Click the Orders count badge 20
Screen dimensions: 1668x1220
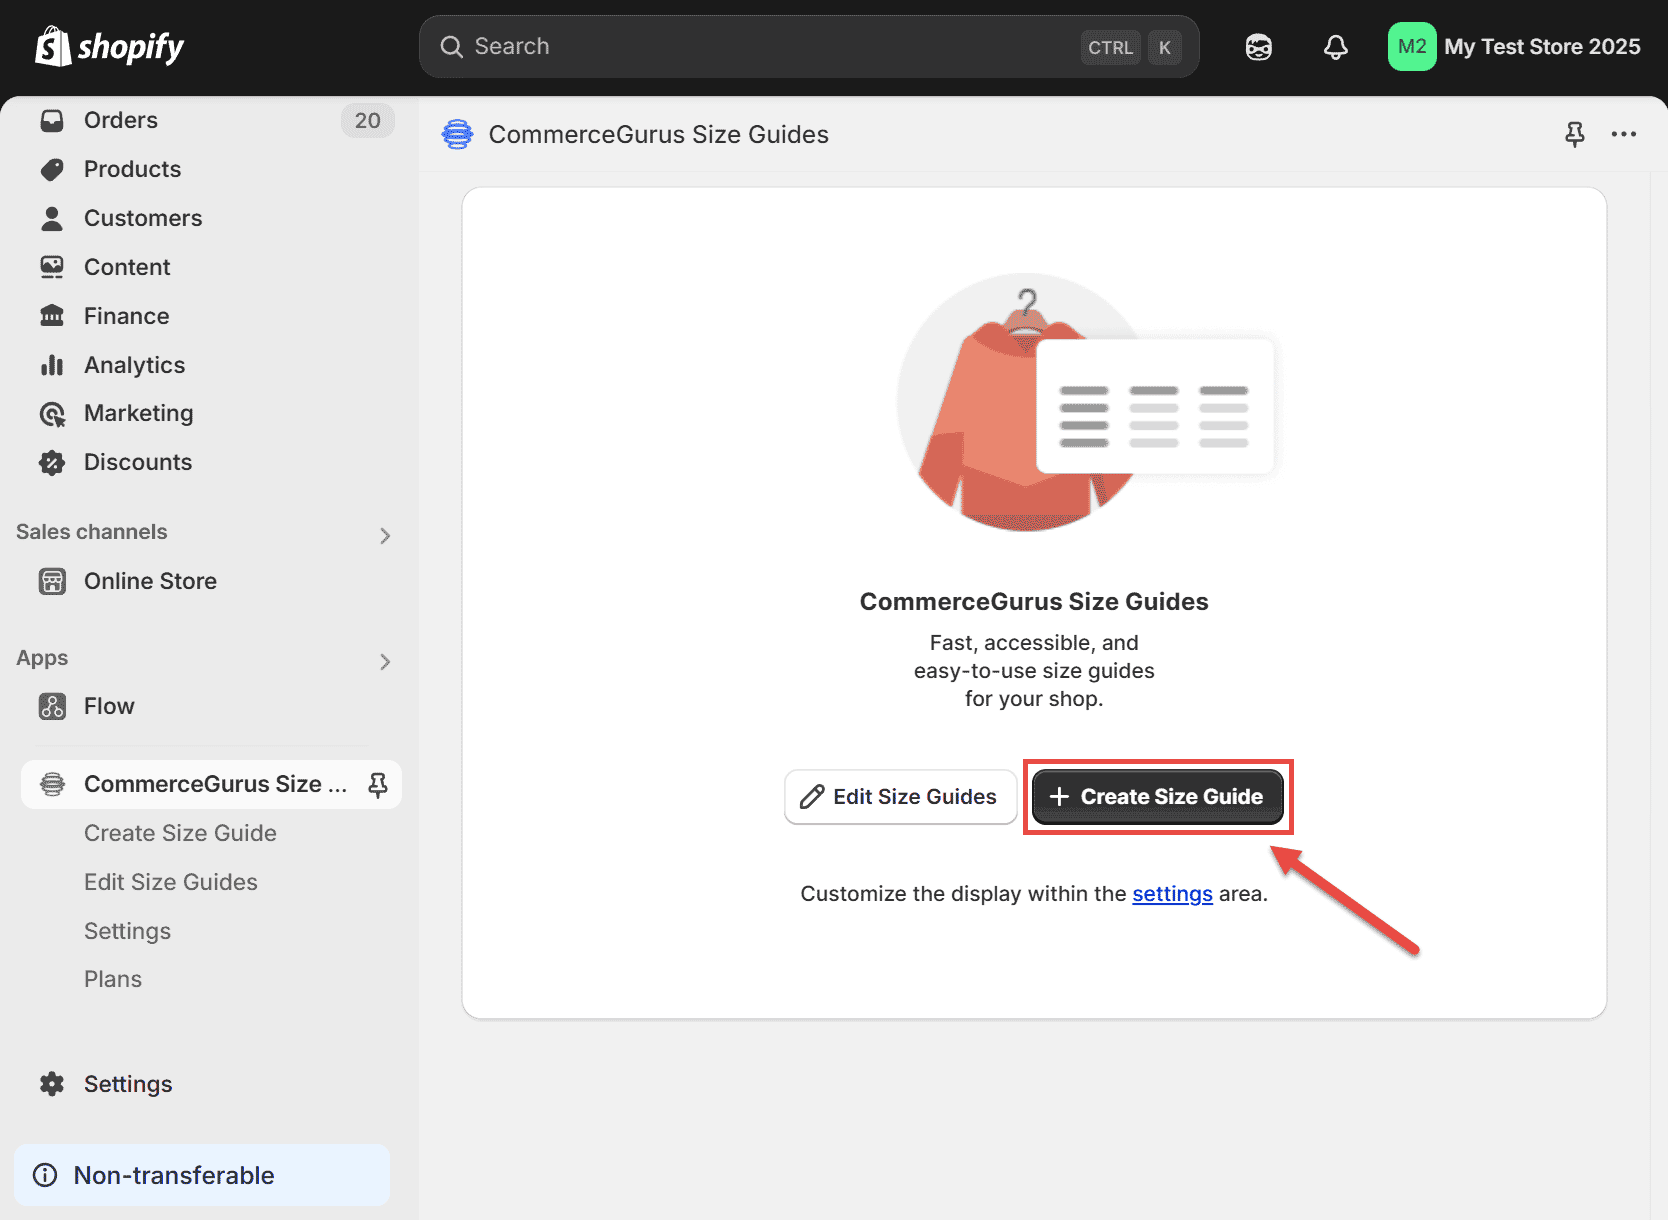(x=368, y=121)
